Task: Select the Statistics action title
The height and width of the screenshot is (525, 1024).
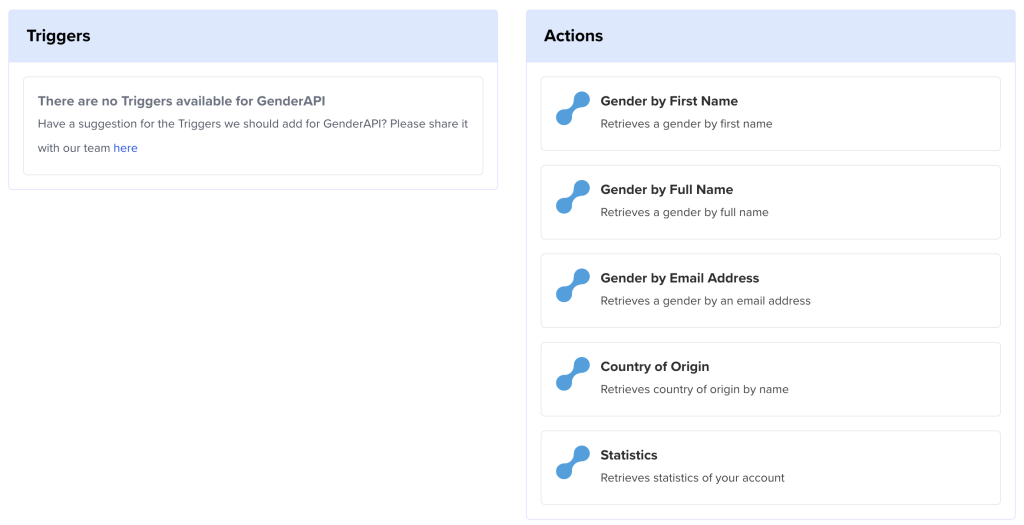Action: click(628, 455)
